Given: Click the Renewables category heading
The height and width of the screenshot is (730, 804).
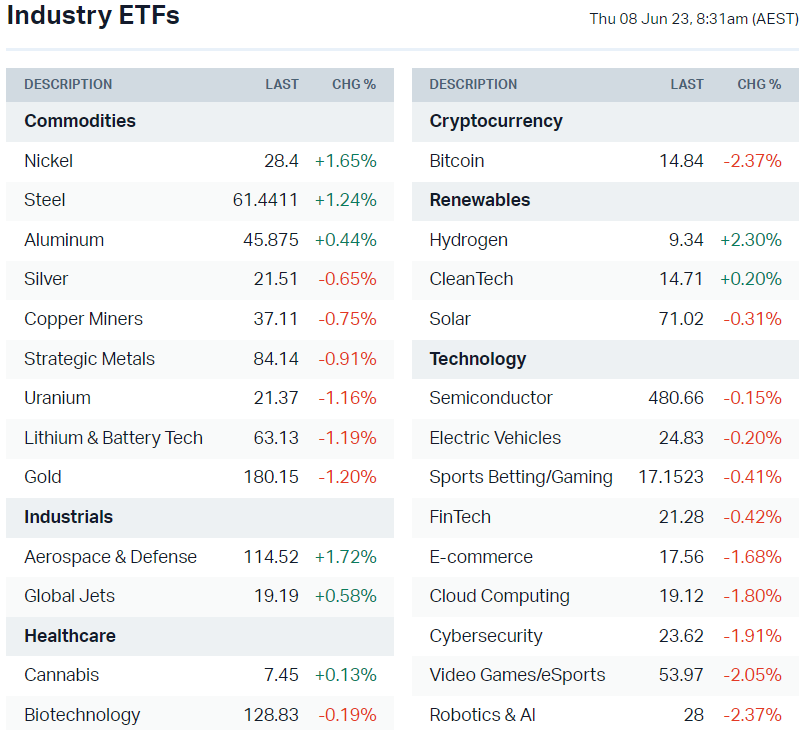Looking at the screenshot, I should [x=480, y=200].
